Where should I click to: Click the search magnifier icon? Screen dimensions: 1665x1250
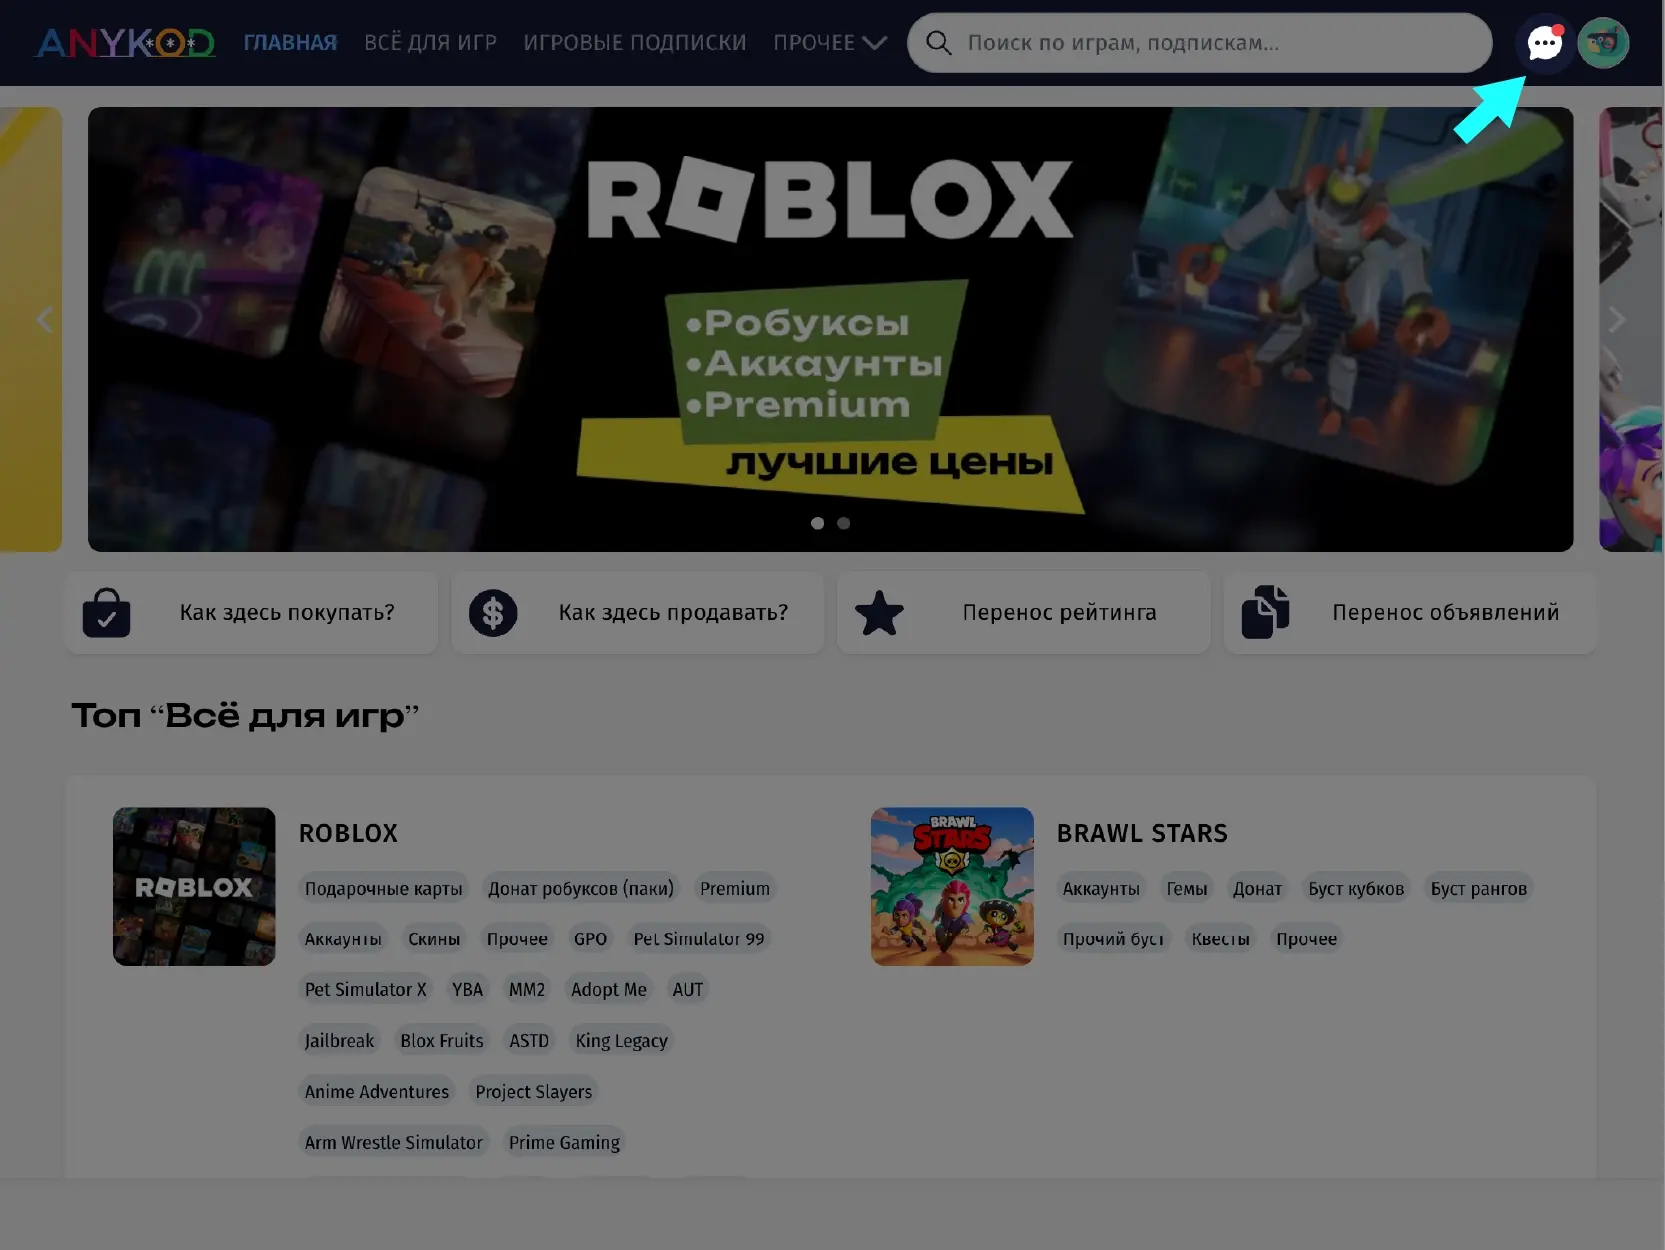[938, 43]
